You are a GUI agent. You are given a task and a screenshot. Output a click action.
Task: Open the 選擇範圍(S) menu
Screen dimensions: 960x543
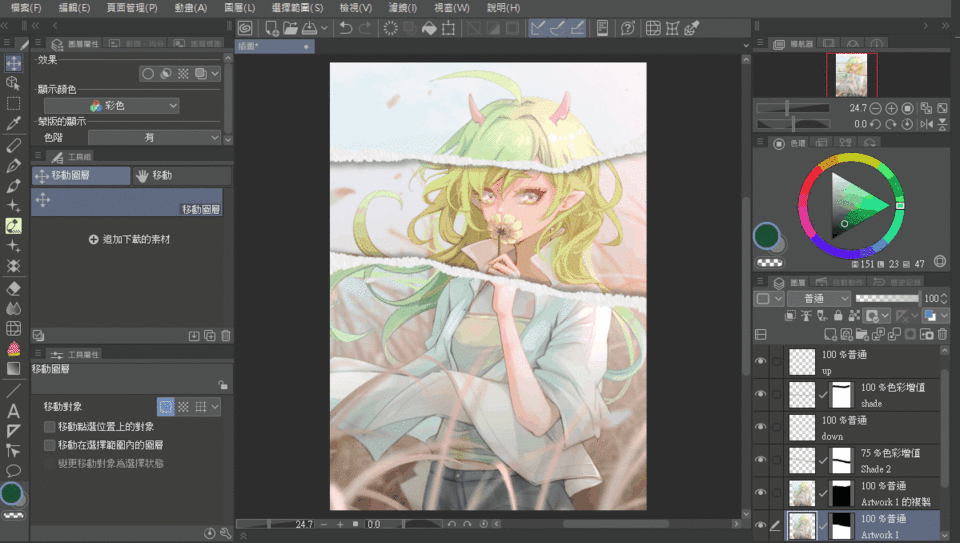coord(298,8)
